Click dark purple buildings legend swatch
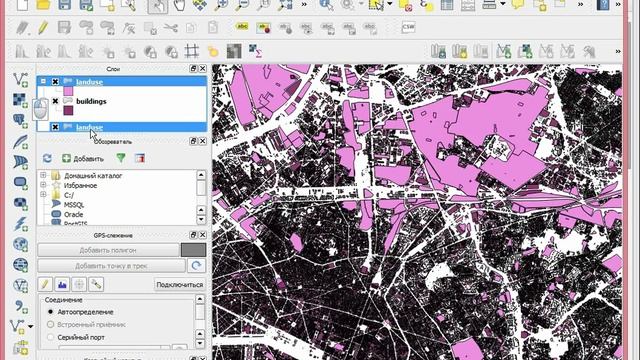 [x=68, y=110]
